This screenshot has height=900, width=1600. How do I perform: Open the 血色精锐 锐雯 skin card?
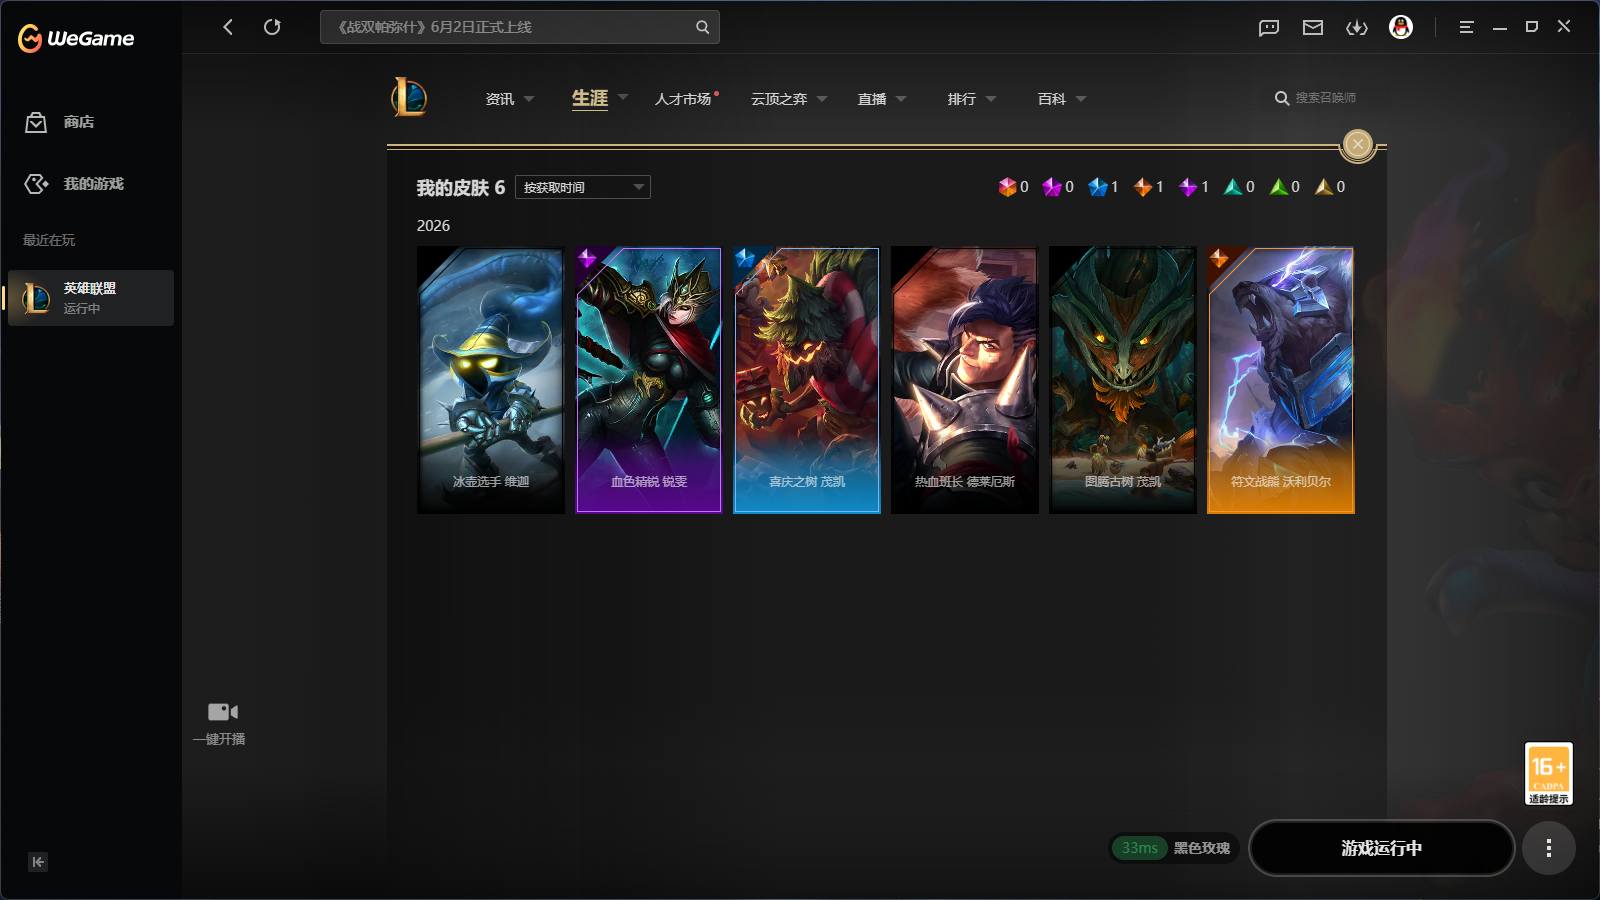coord(649,381)
